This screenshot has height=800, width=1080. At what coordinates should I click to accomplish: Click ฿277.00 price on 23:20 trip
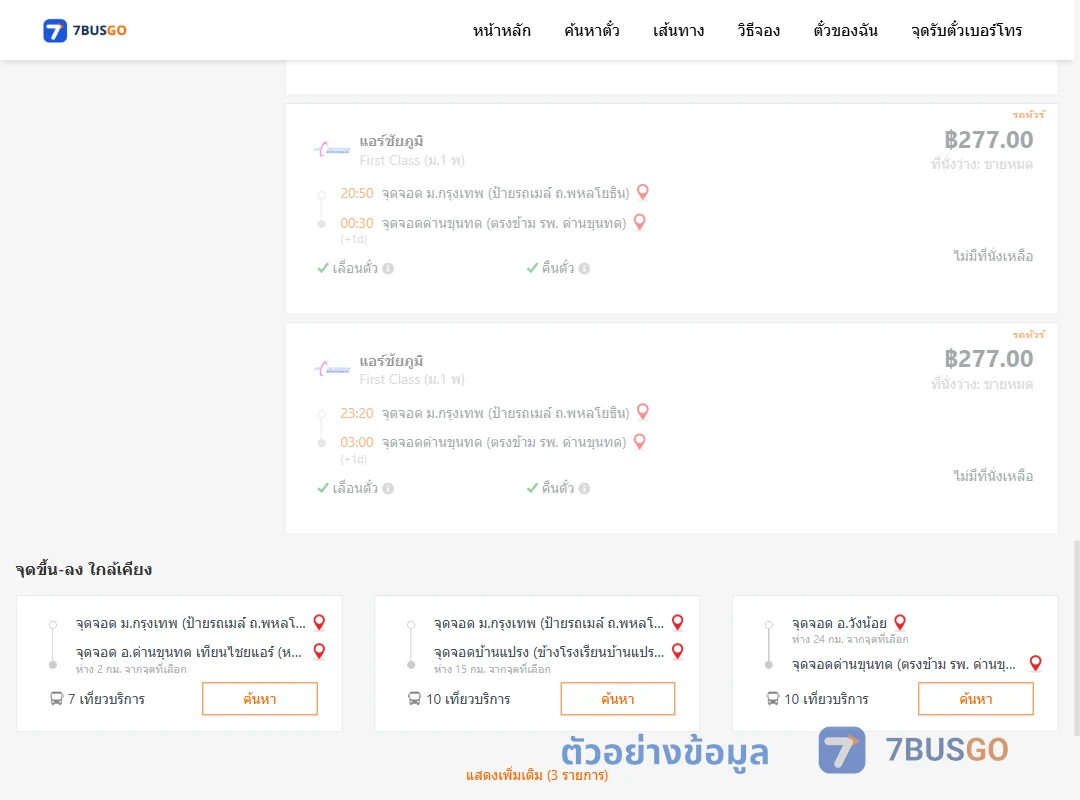tap(988, 359)
